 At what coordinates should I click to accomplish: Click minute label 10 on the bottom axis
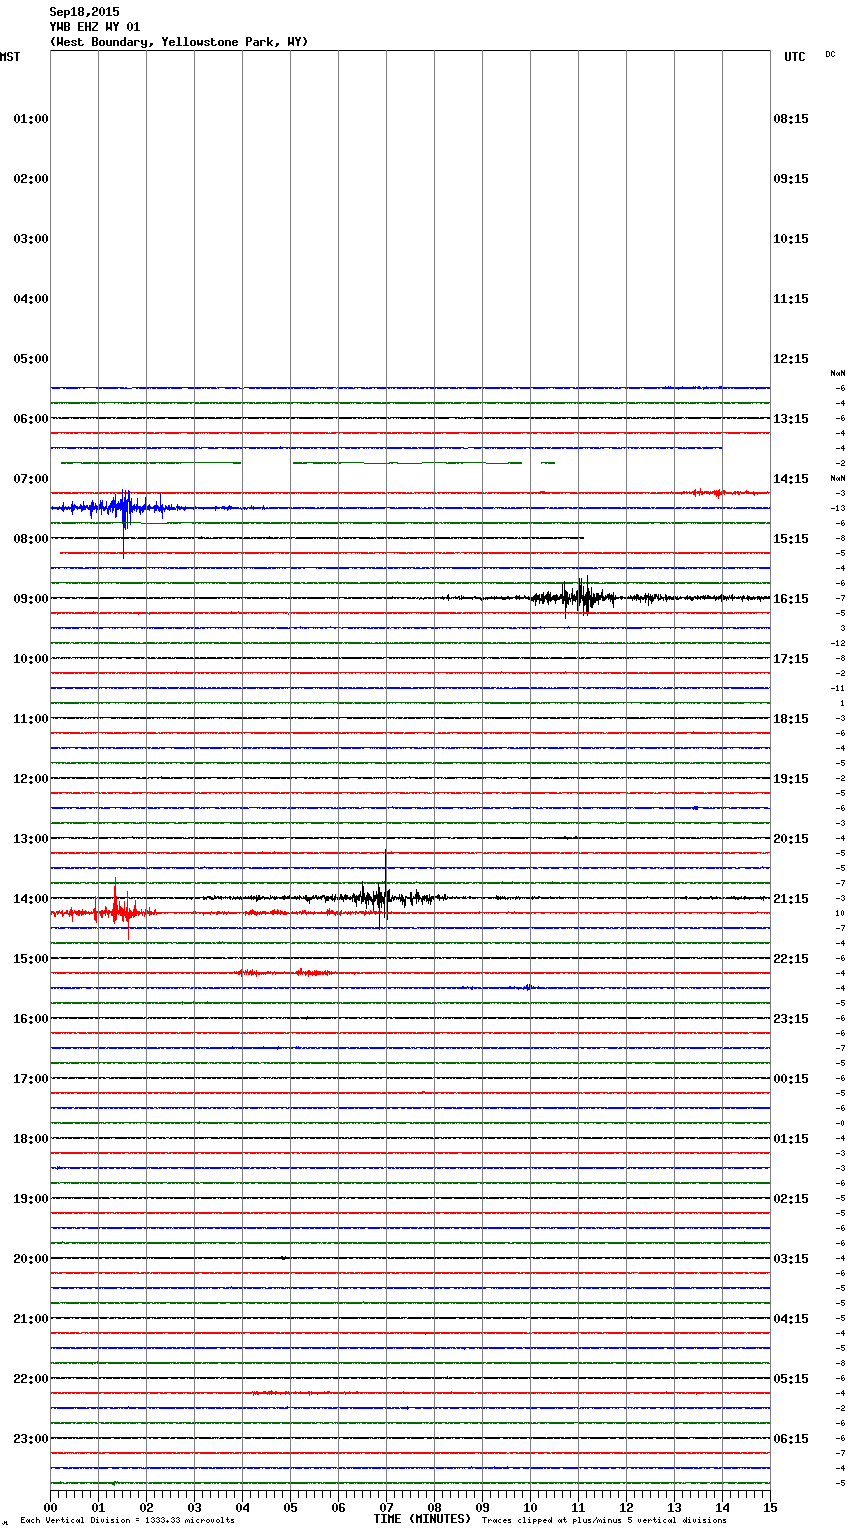coord(530,1507)
